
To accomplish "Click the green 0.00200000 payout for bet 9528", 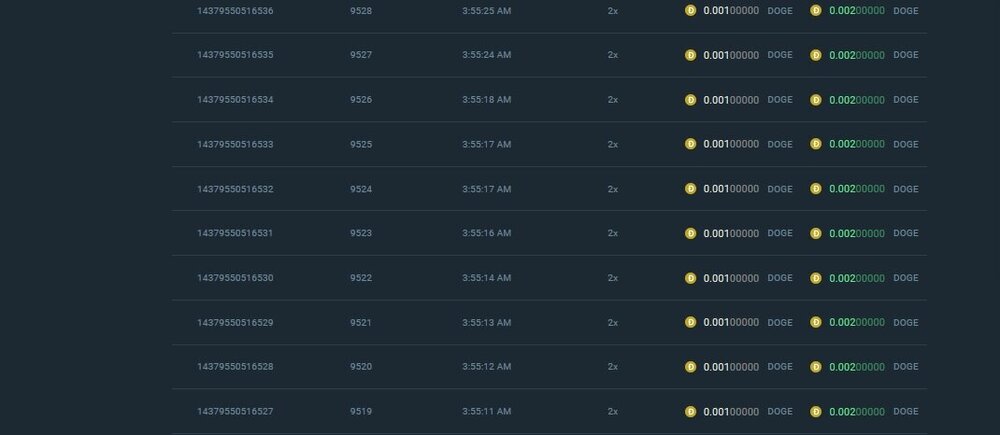I will 857,11.
